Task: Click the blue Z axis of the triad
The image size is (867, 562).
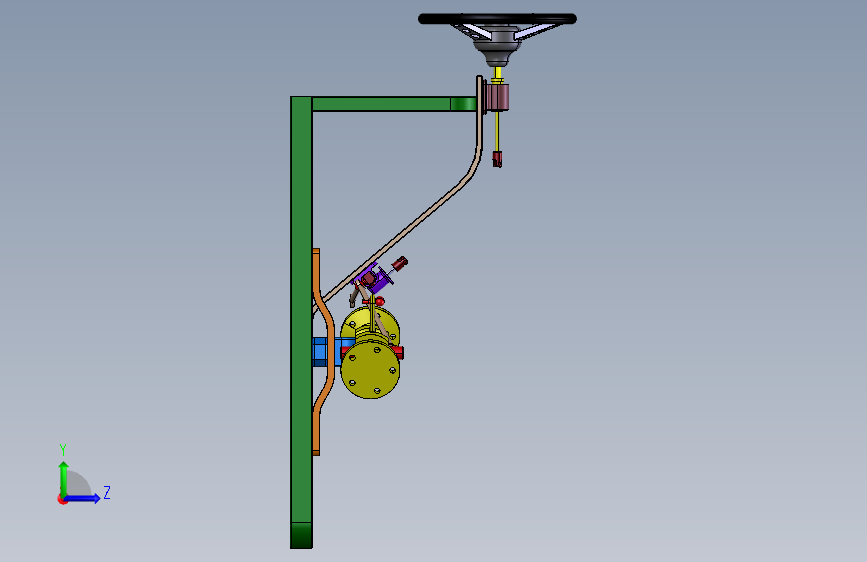Action: [82, 498]
